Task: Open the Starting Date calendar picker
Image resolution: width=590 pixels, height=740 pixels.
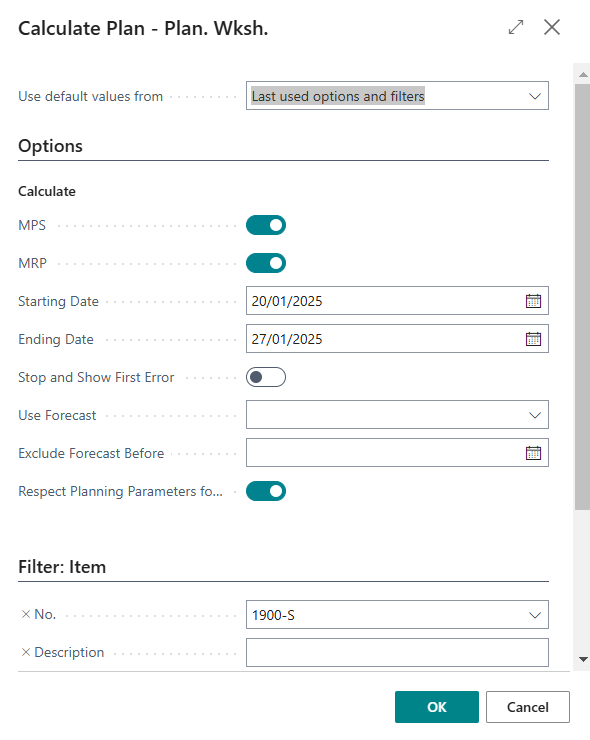Action: (x=533, y=301)
